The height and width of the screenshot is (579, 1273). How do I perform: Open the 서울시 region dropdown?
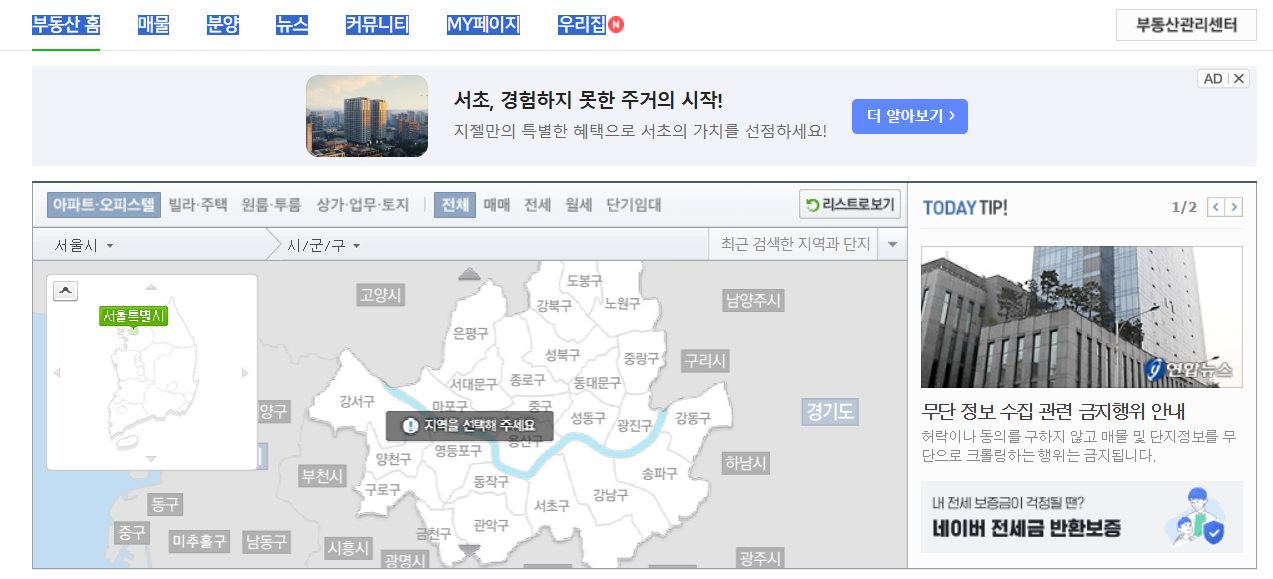point(81,243)
